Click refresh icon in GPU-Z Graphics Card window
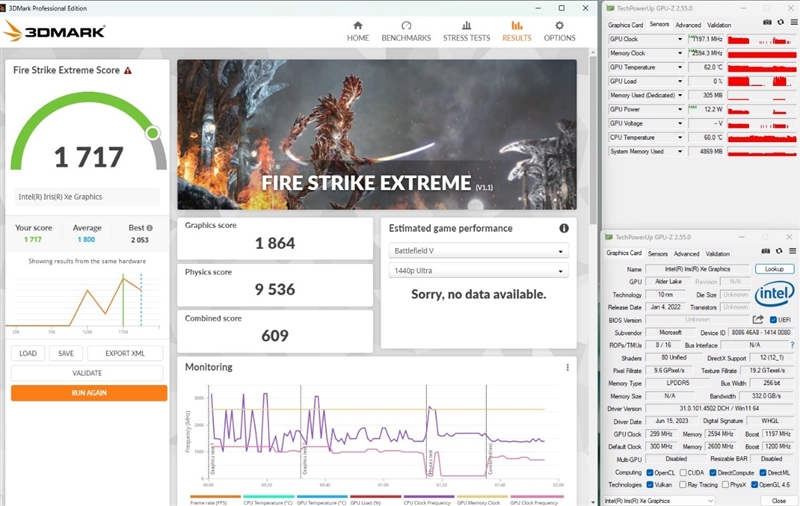Image resolution: width=800 pixels, height=506 pixels. [779, 251]
